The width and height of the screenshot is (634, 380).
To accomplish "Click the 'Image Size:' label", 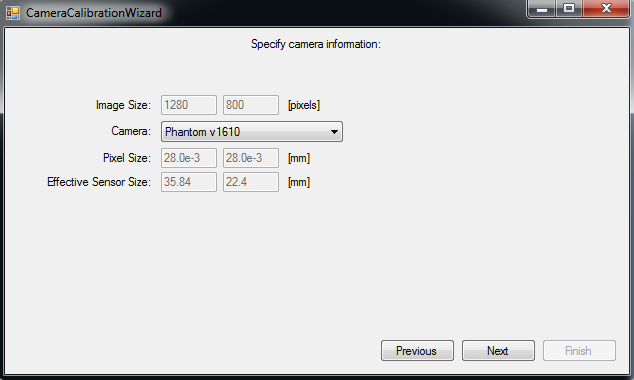I will 123,105.
